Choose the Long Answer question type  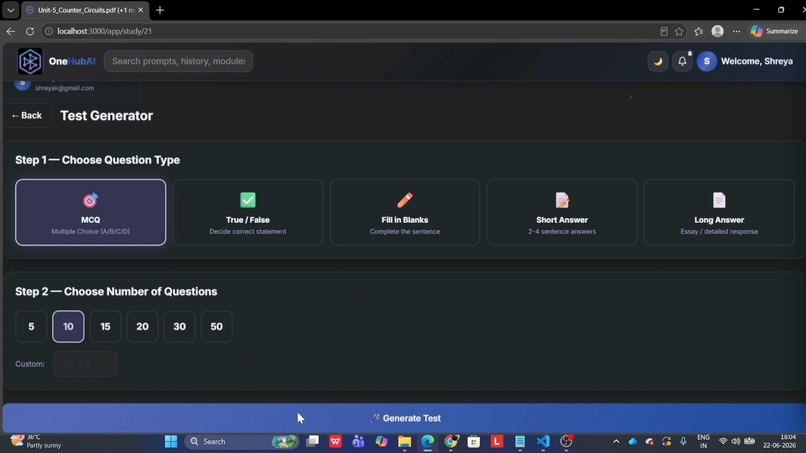click(x=719, y=212)
